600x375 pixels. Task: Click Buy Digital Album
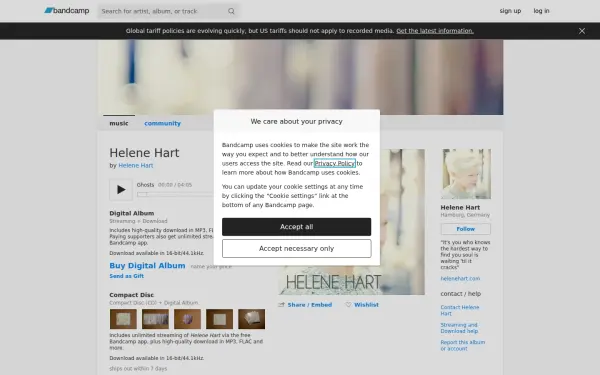[147, 266]
